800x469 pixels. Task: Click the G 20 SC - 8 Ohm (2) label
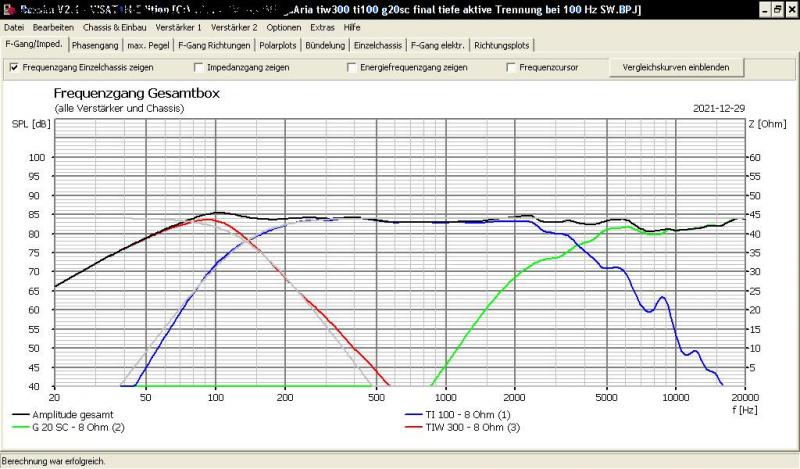78,428
